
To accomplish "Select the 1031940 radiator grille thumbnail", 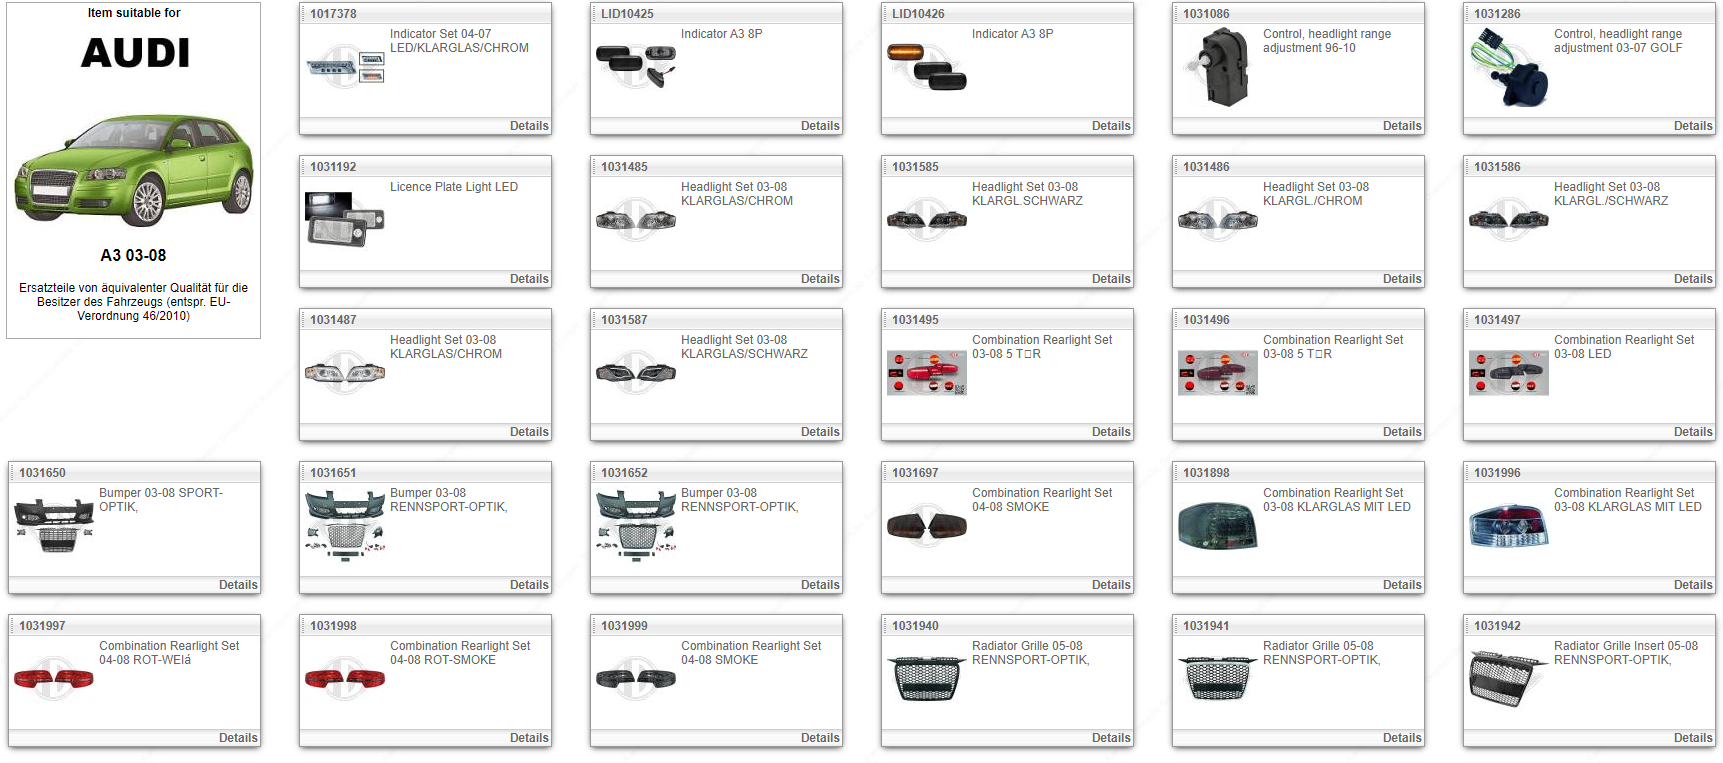I will tap(927, 678).
